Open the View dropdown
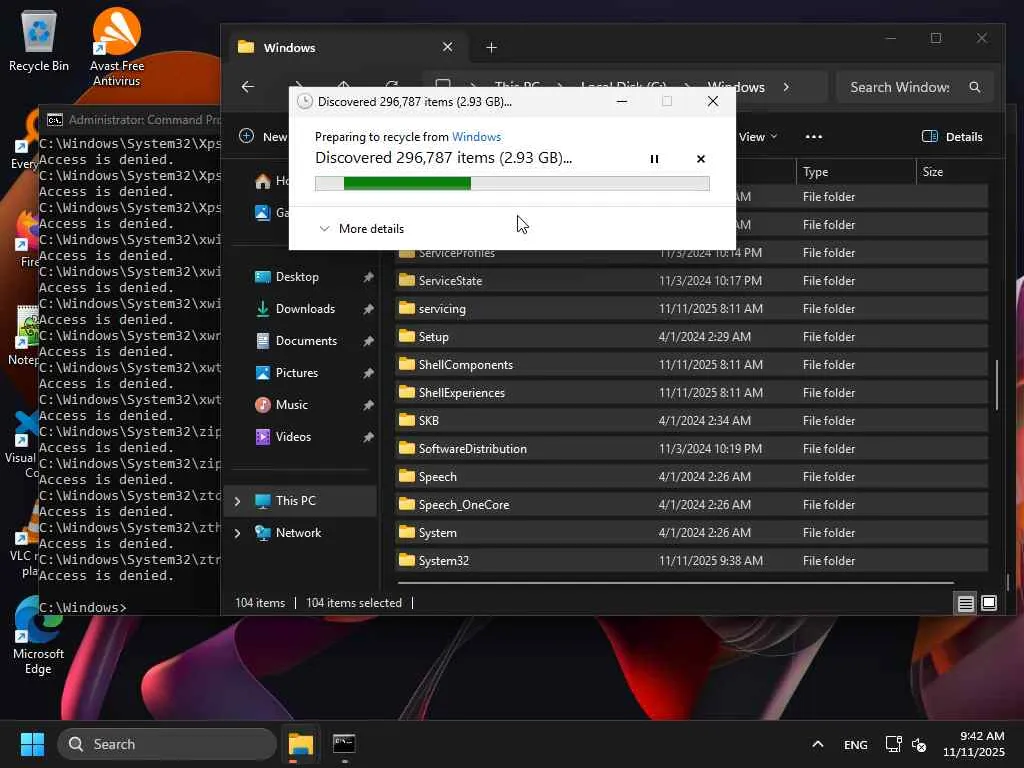 tap(758, 136)
